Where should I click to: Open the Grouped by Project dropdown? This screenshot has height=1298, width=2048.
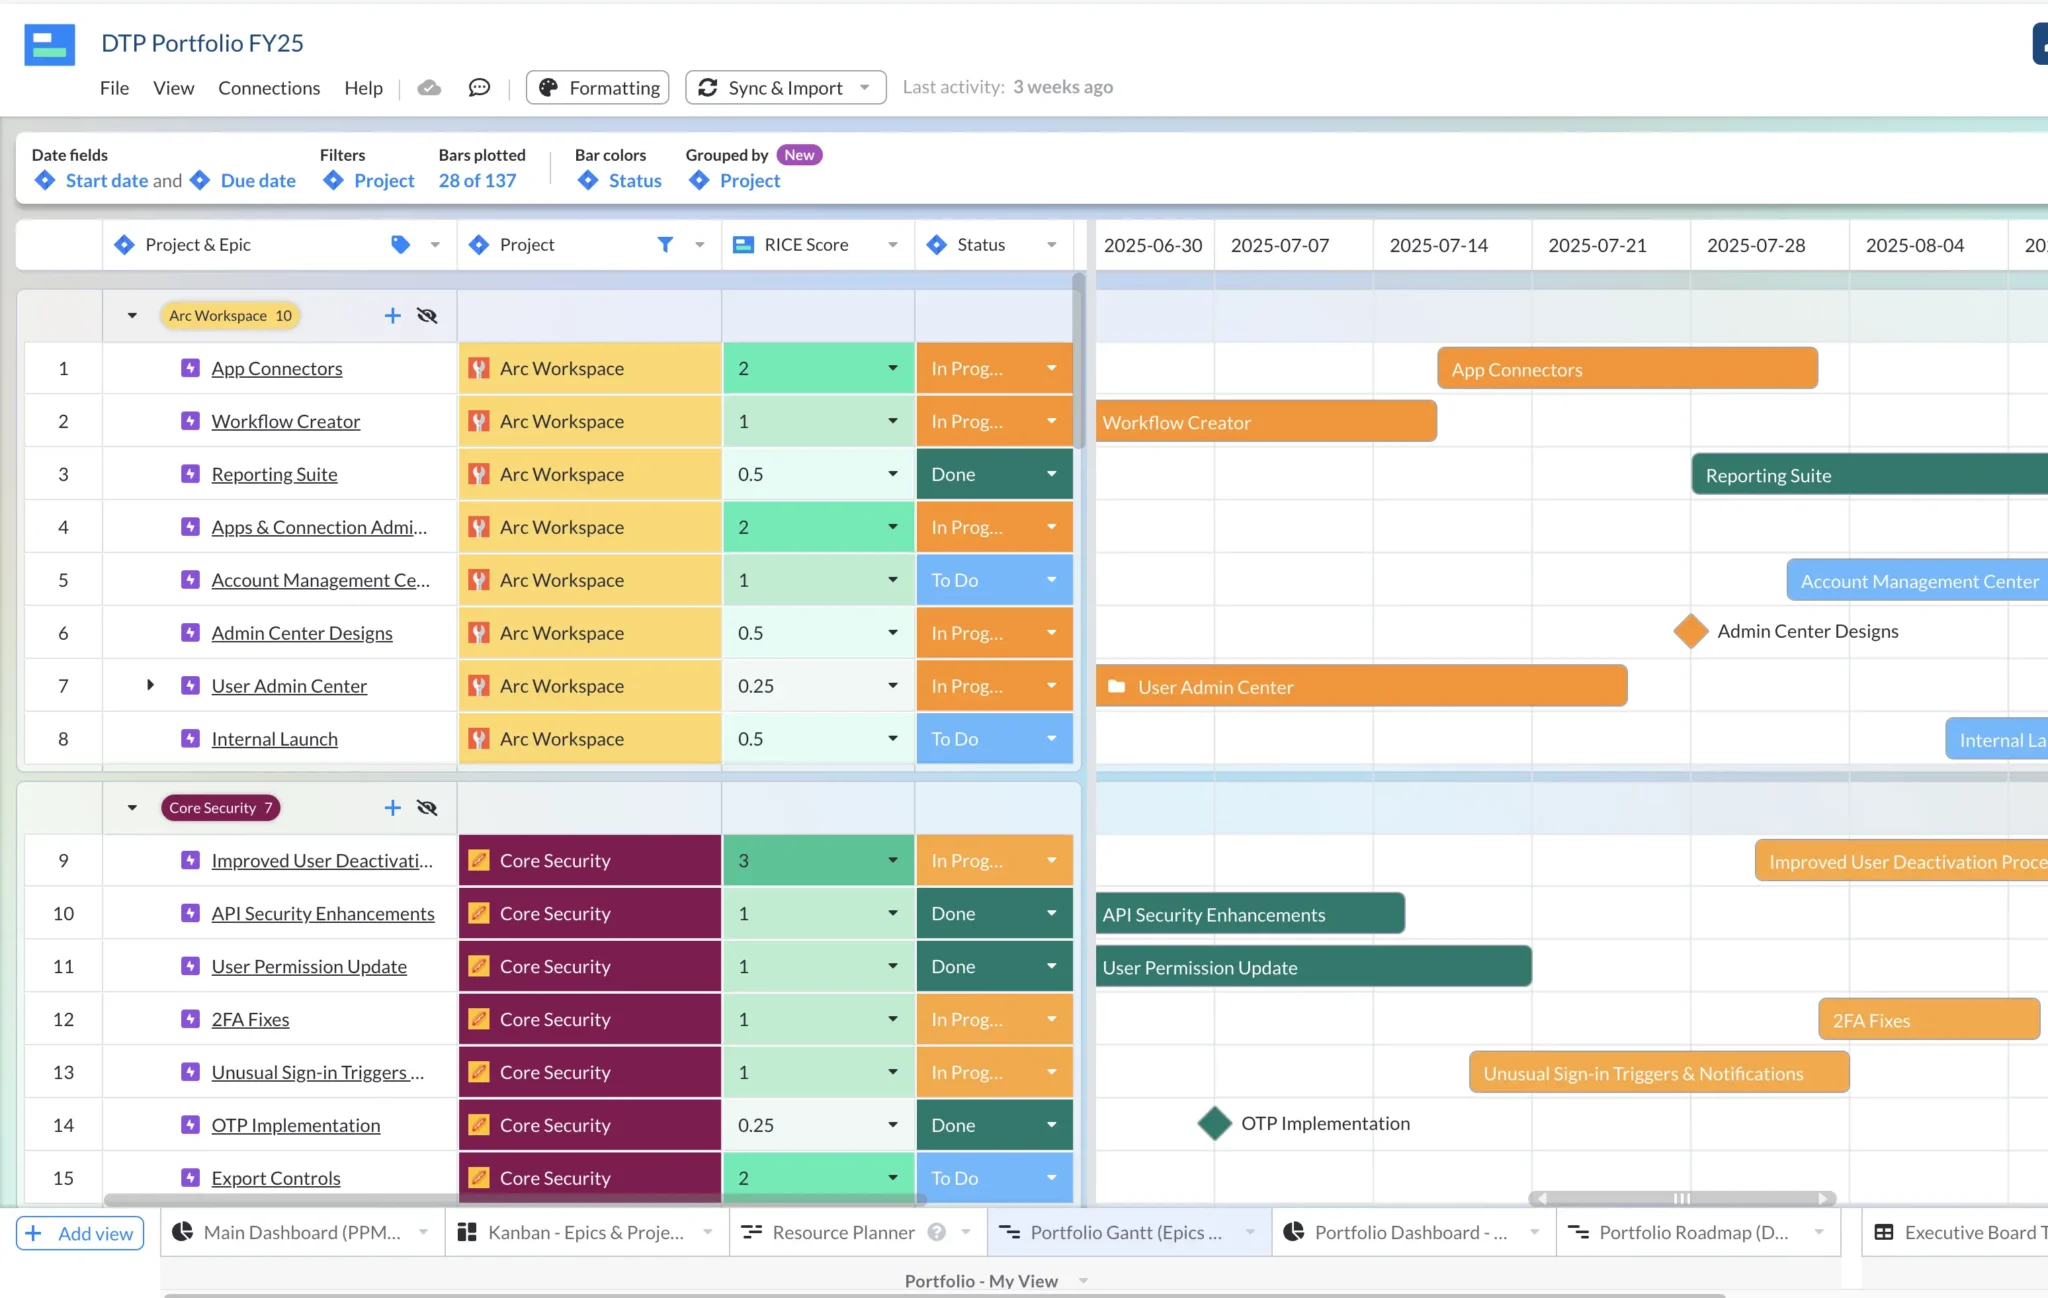pyautogui.click(x=748, y=179)
